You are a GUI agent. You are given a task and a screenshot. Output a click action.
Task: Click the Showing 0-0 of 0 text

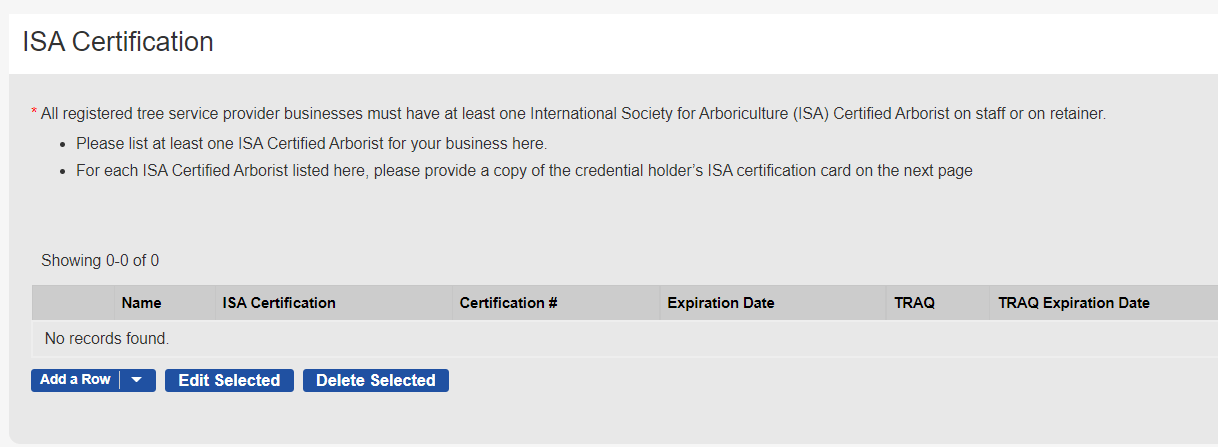click(100, 261)
